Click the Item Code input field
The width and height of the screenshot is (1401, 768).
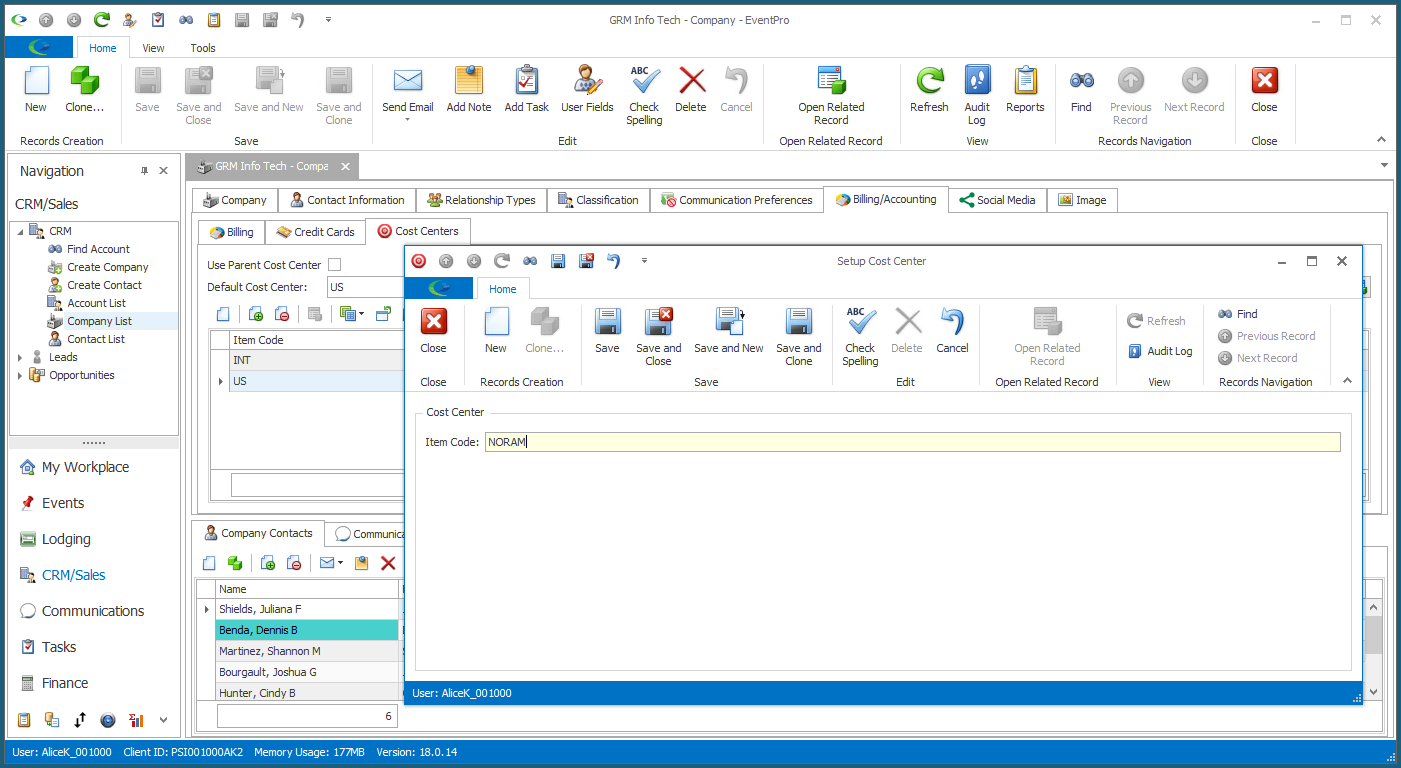tap(912, 442)
